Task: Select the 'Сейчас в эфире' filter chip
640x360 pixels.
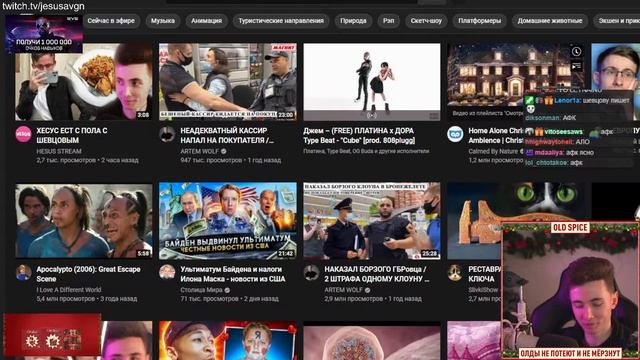Action: pyautogui.click(x=111, y=21)
